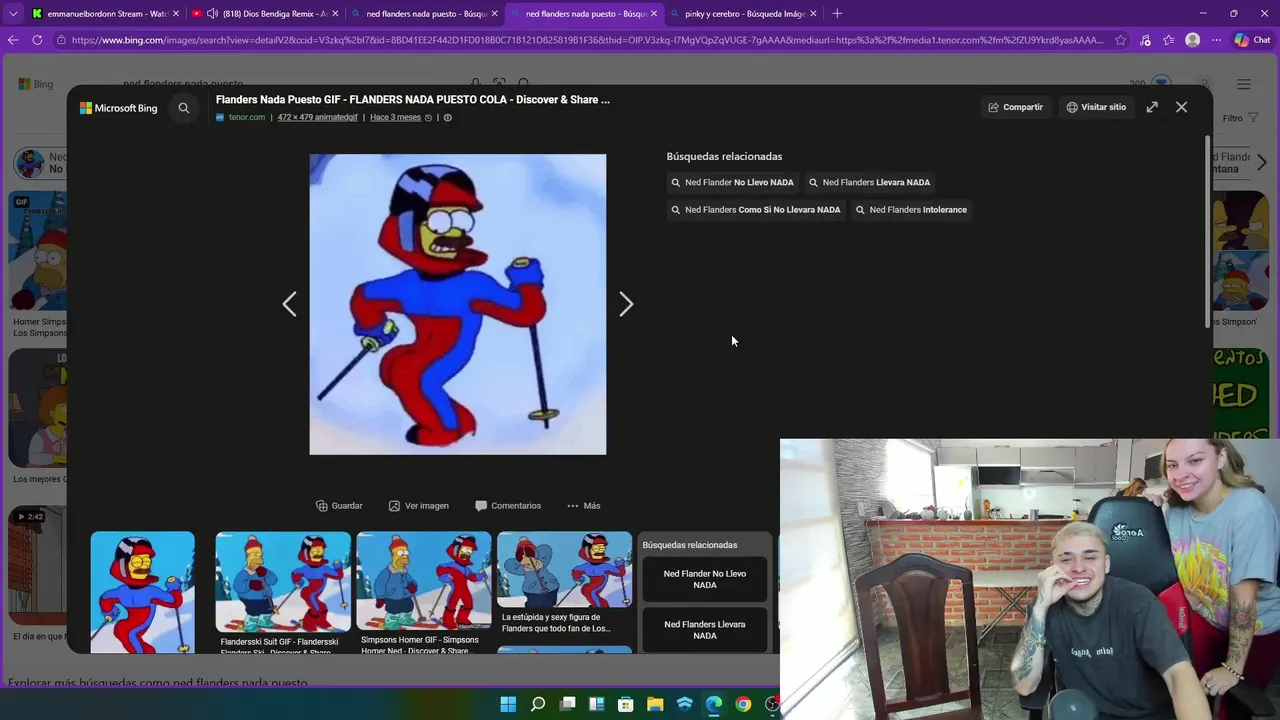Open Widgets icon on taskbar
The width and height of the screenshot is (1280, 720).
[596, 704]
